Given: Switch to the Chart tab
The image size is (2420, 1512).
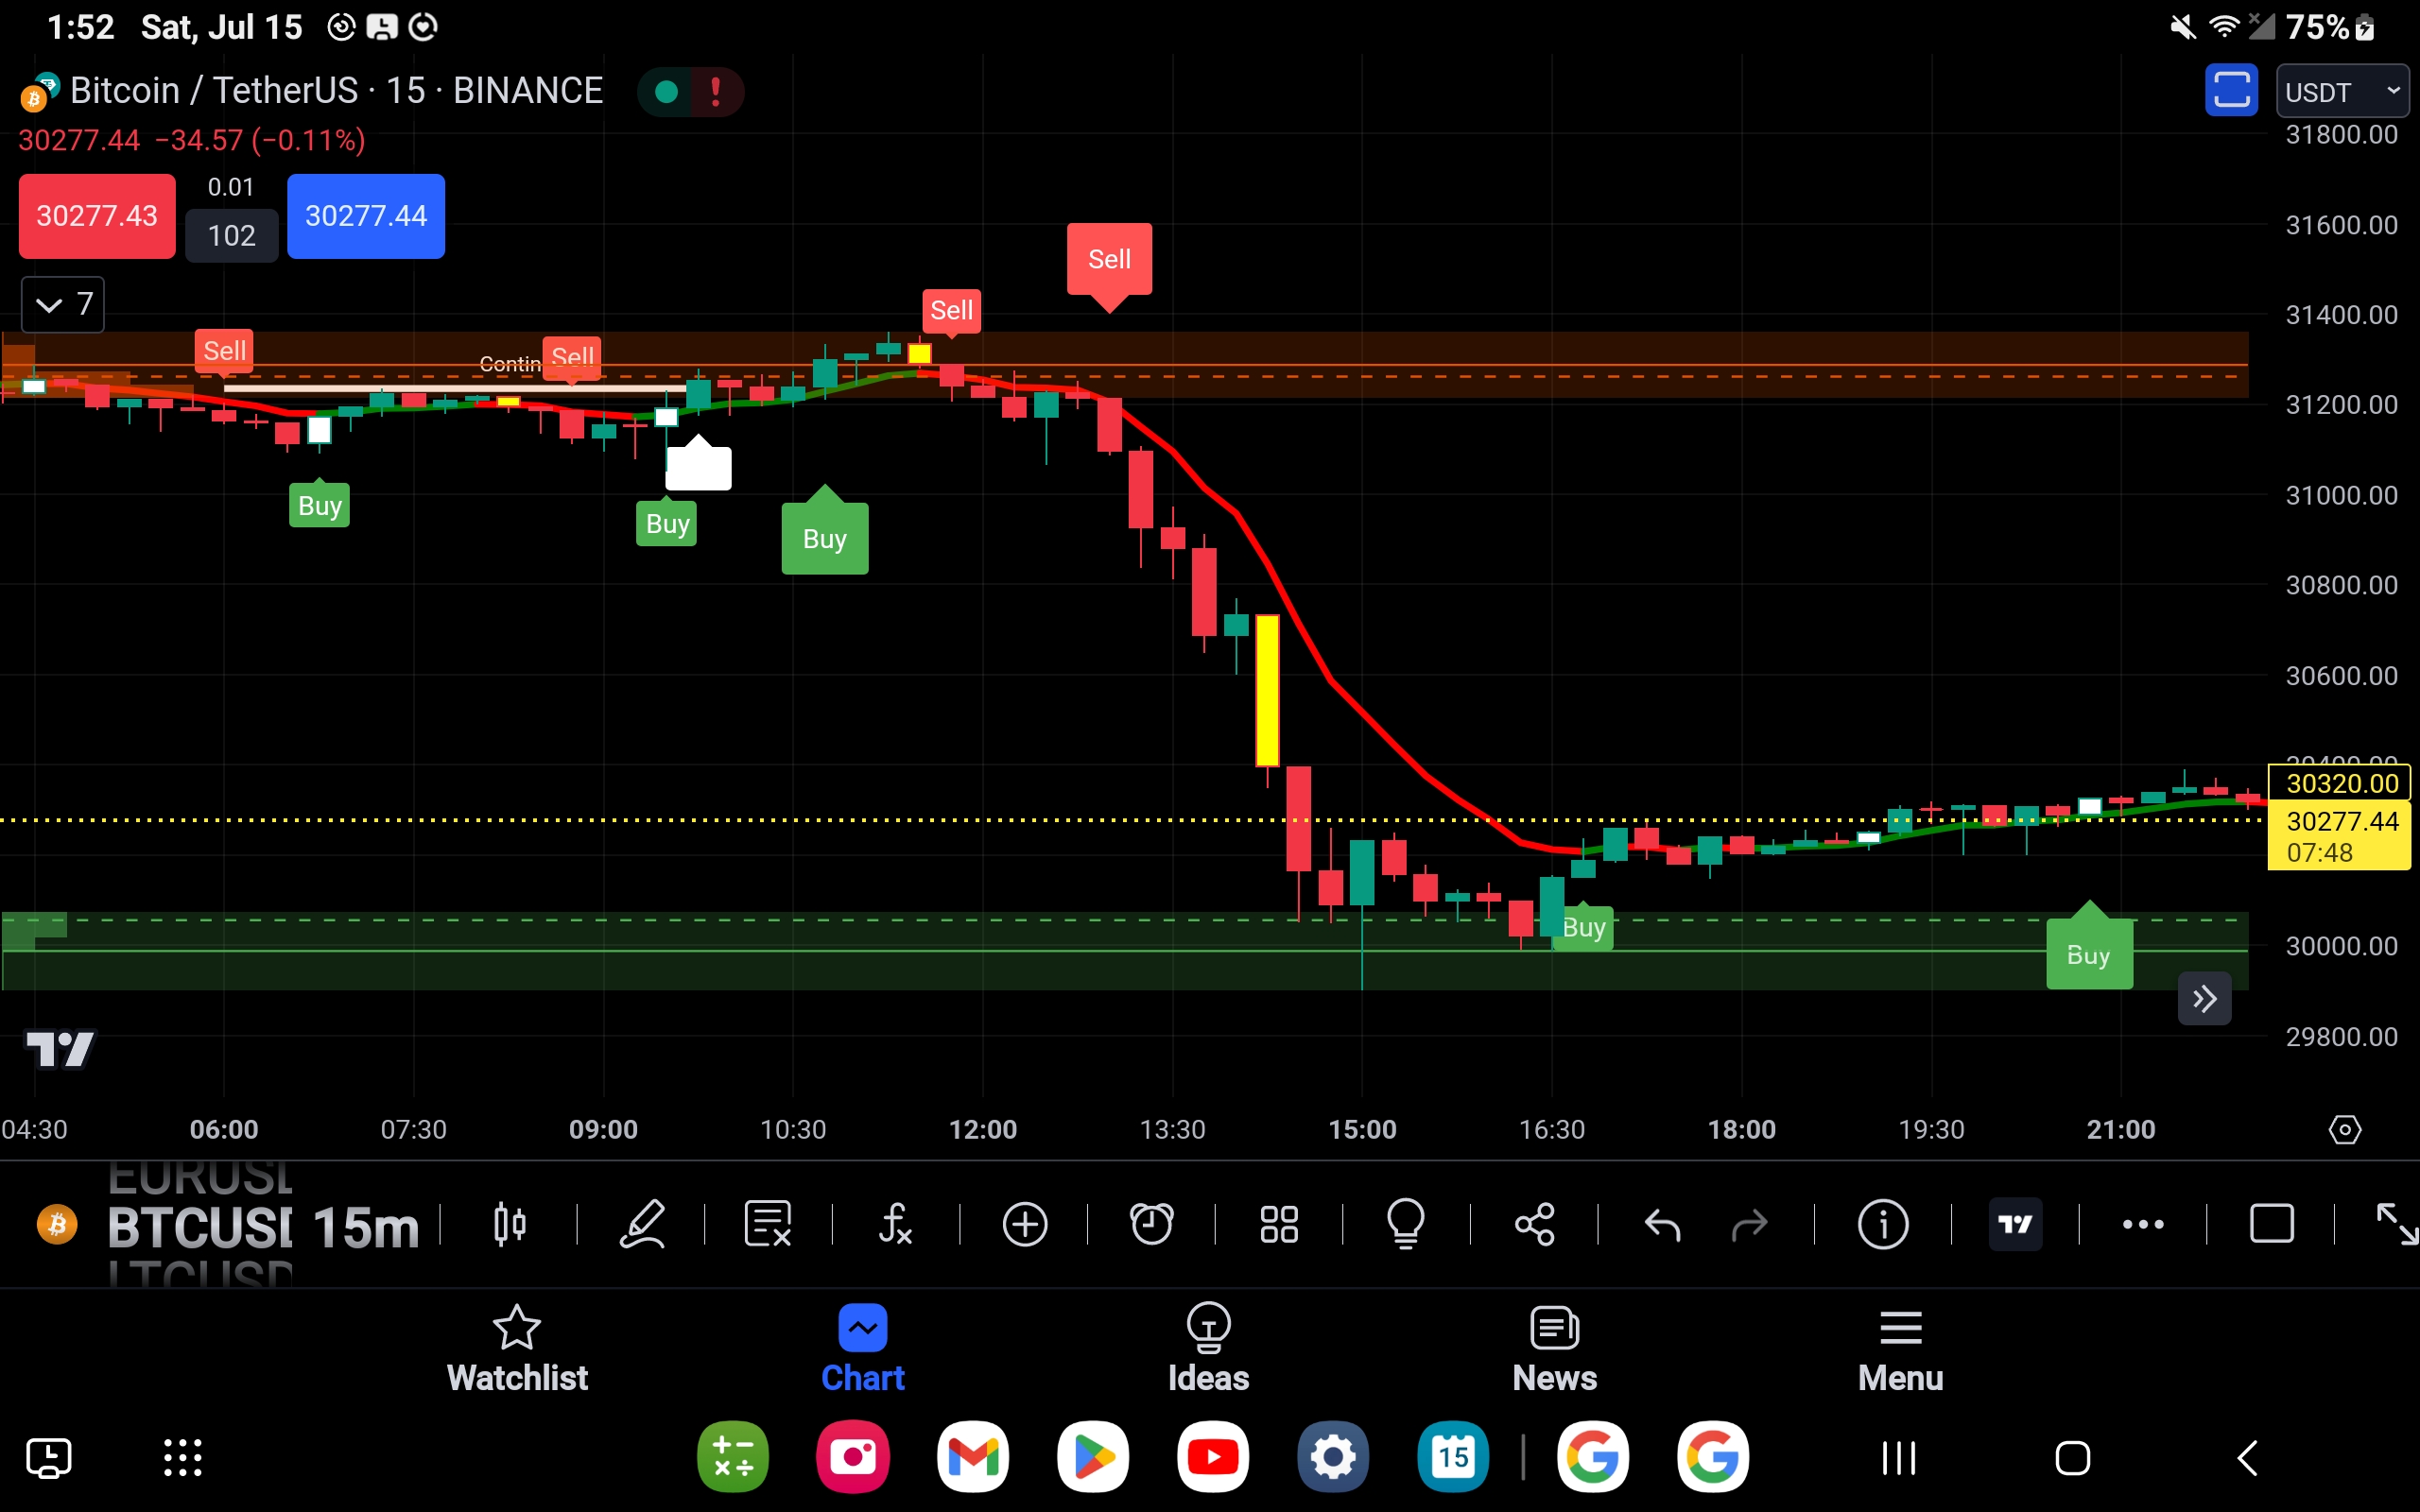Looking at the screenshot, I should tap(863, 1349).
